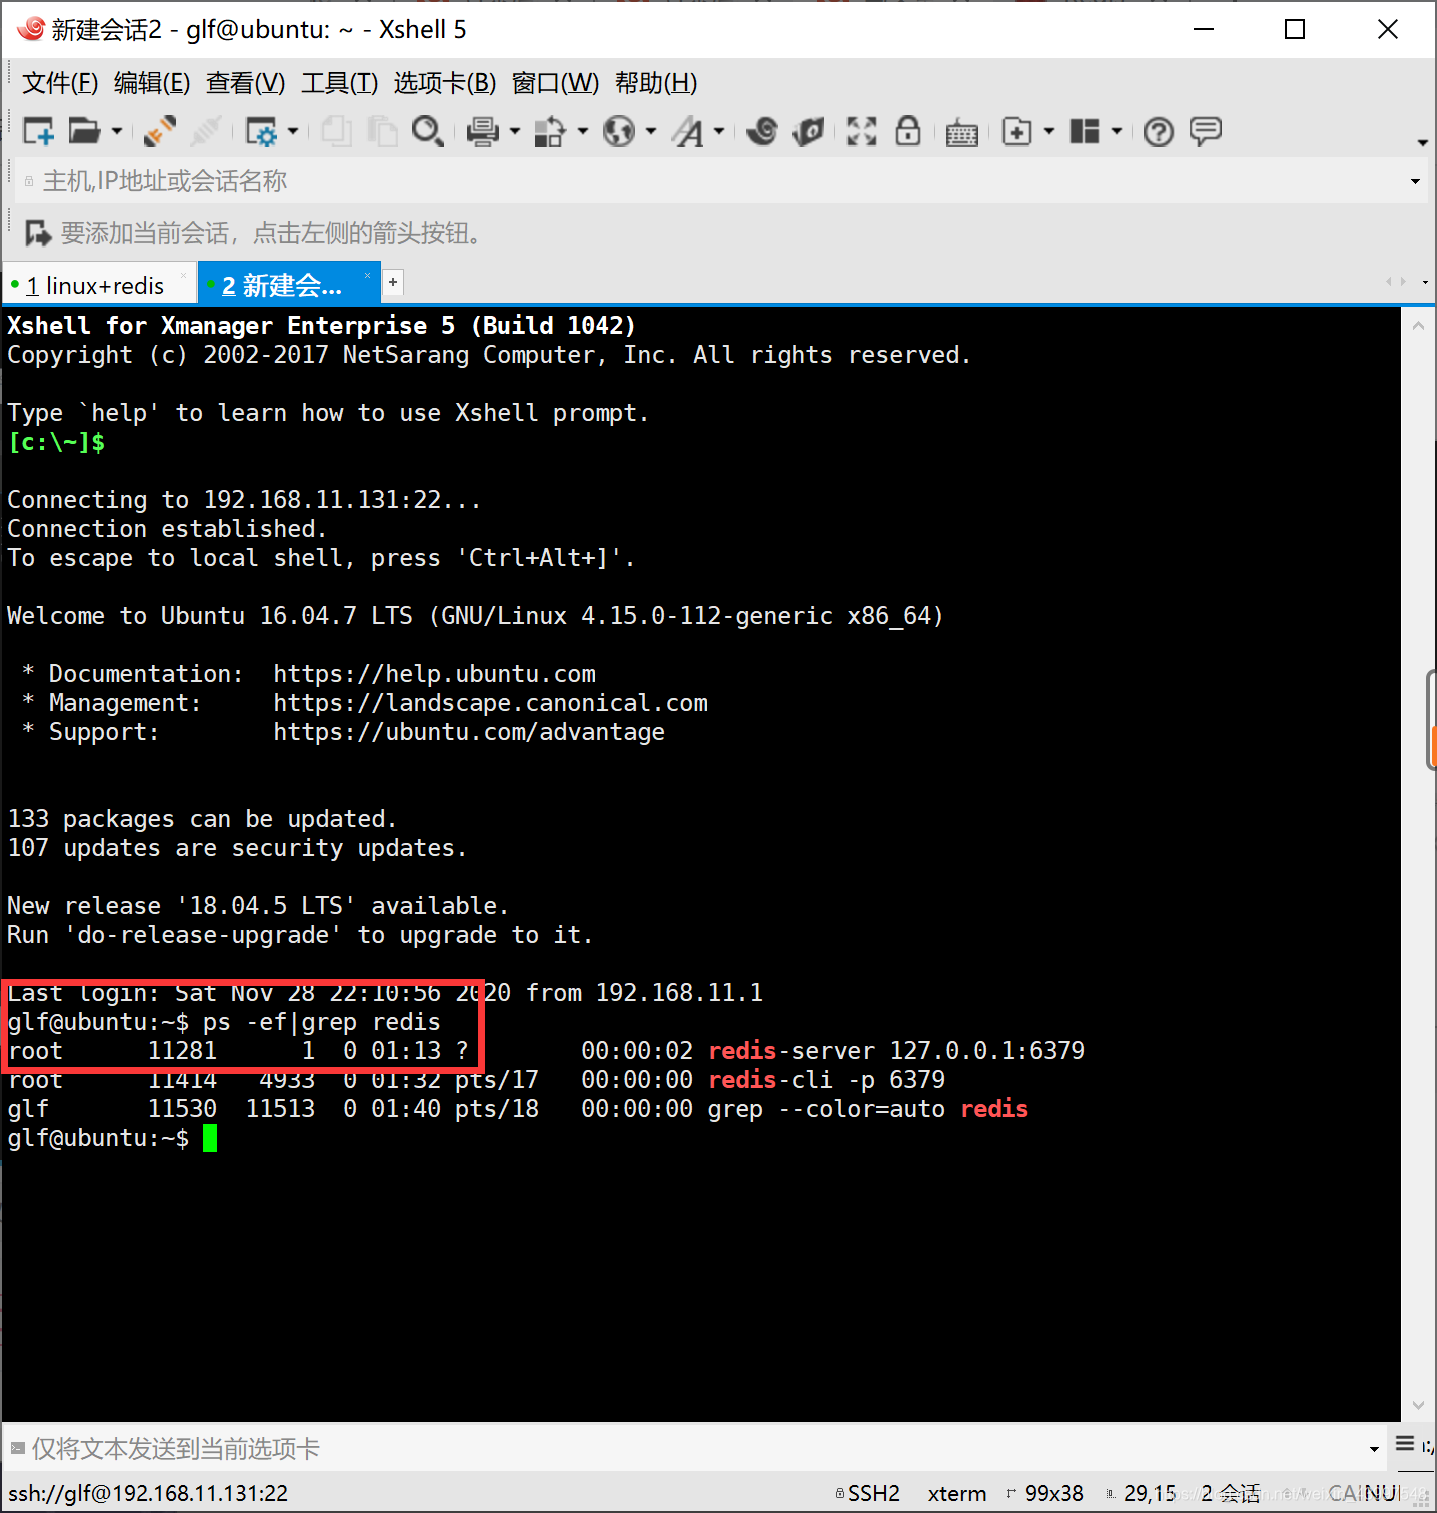Click the ssh://glf@192.168.11.131:22 status text

point(148,1493)
